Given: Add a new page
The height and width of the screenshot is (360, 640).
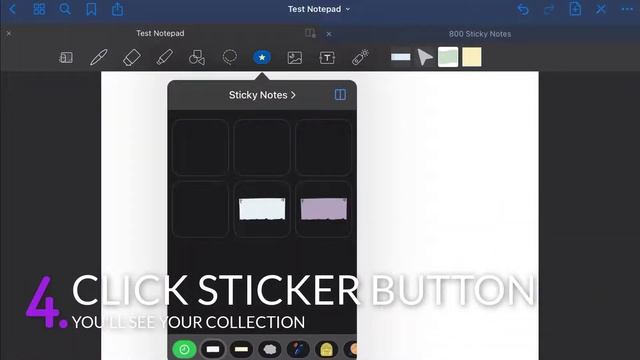Looking at the screenshot, I should coord(575,9).
